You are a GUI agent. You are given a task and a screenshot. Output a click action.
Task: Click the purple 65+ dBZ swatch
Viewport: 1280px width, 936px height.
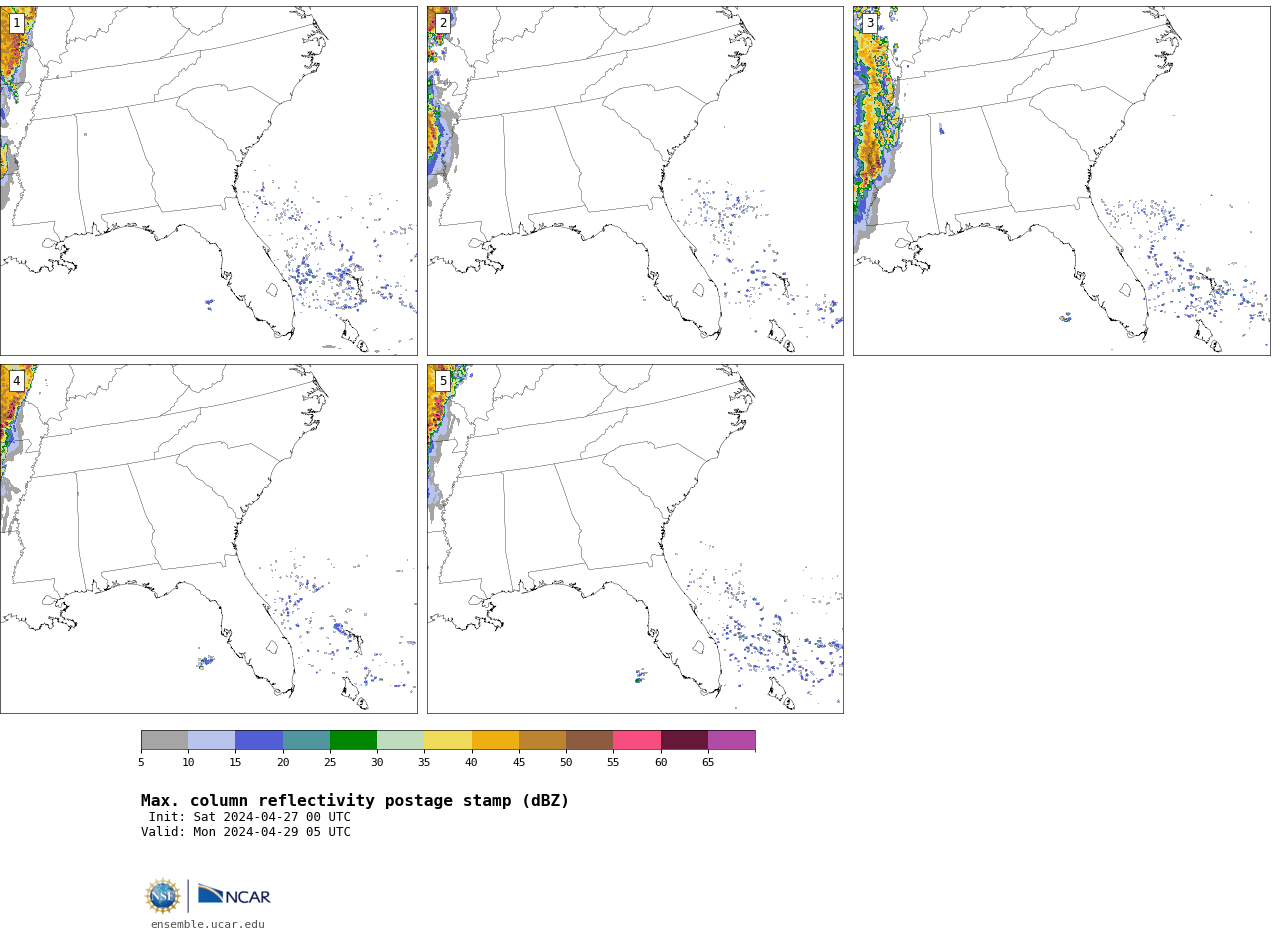click(731, 740)
